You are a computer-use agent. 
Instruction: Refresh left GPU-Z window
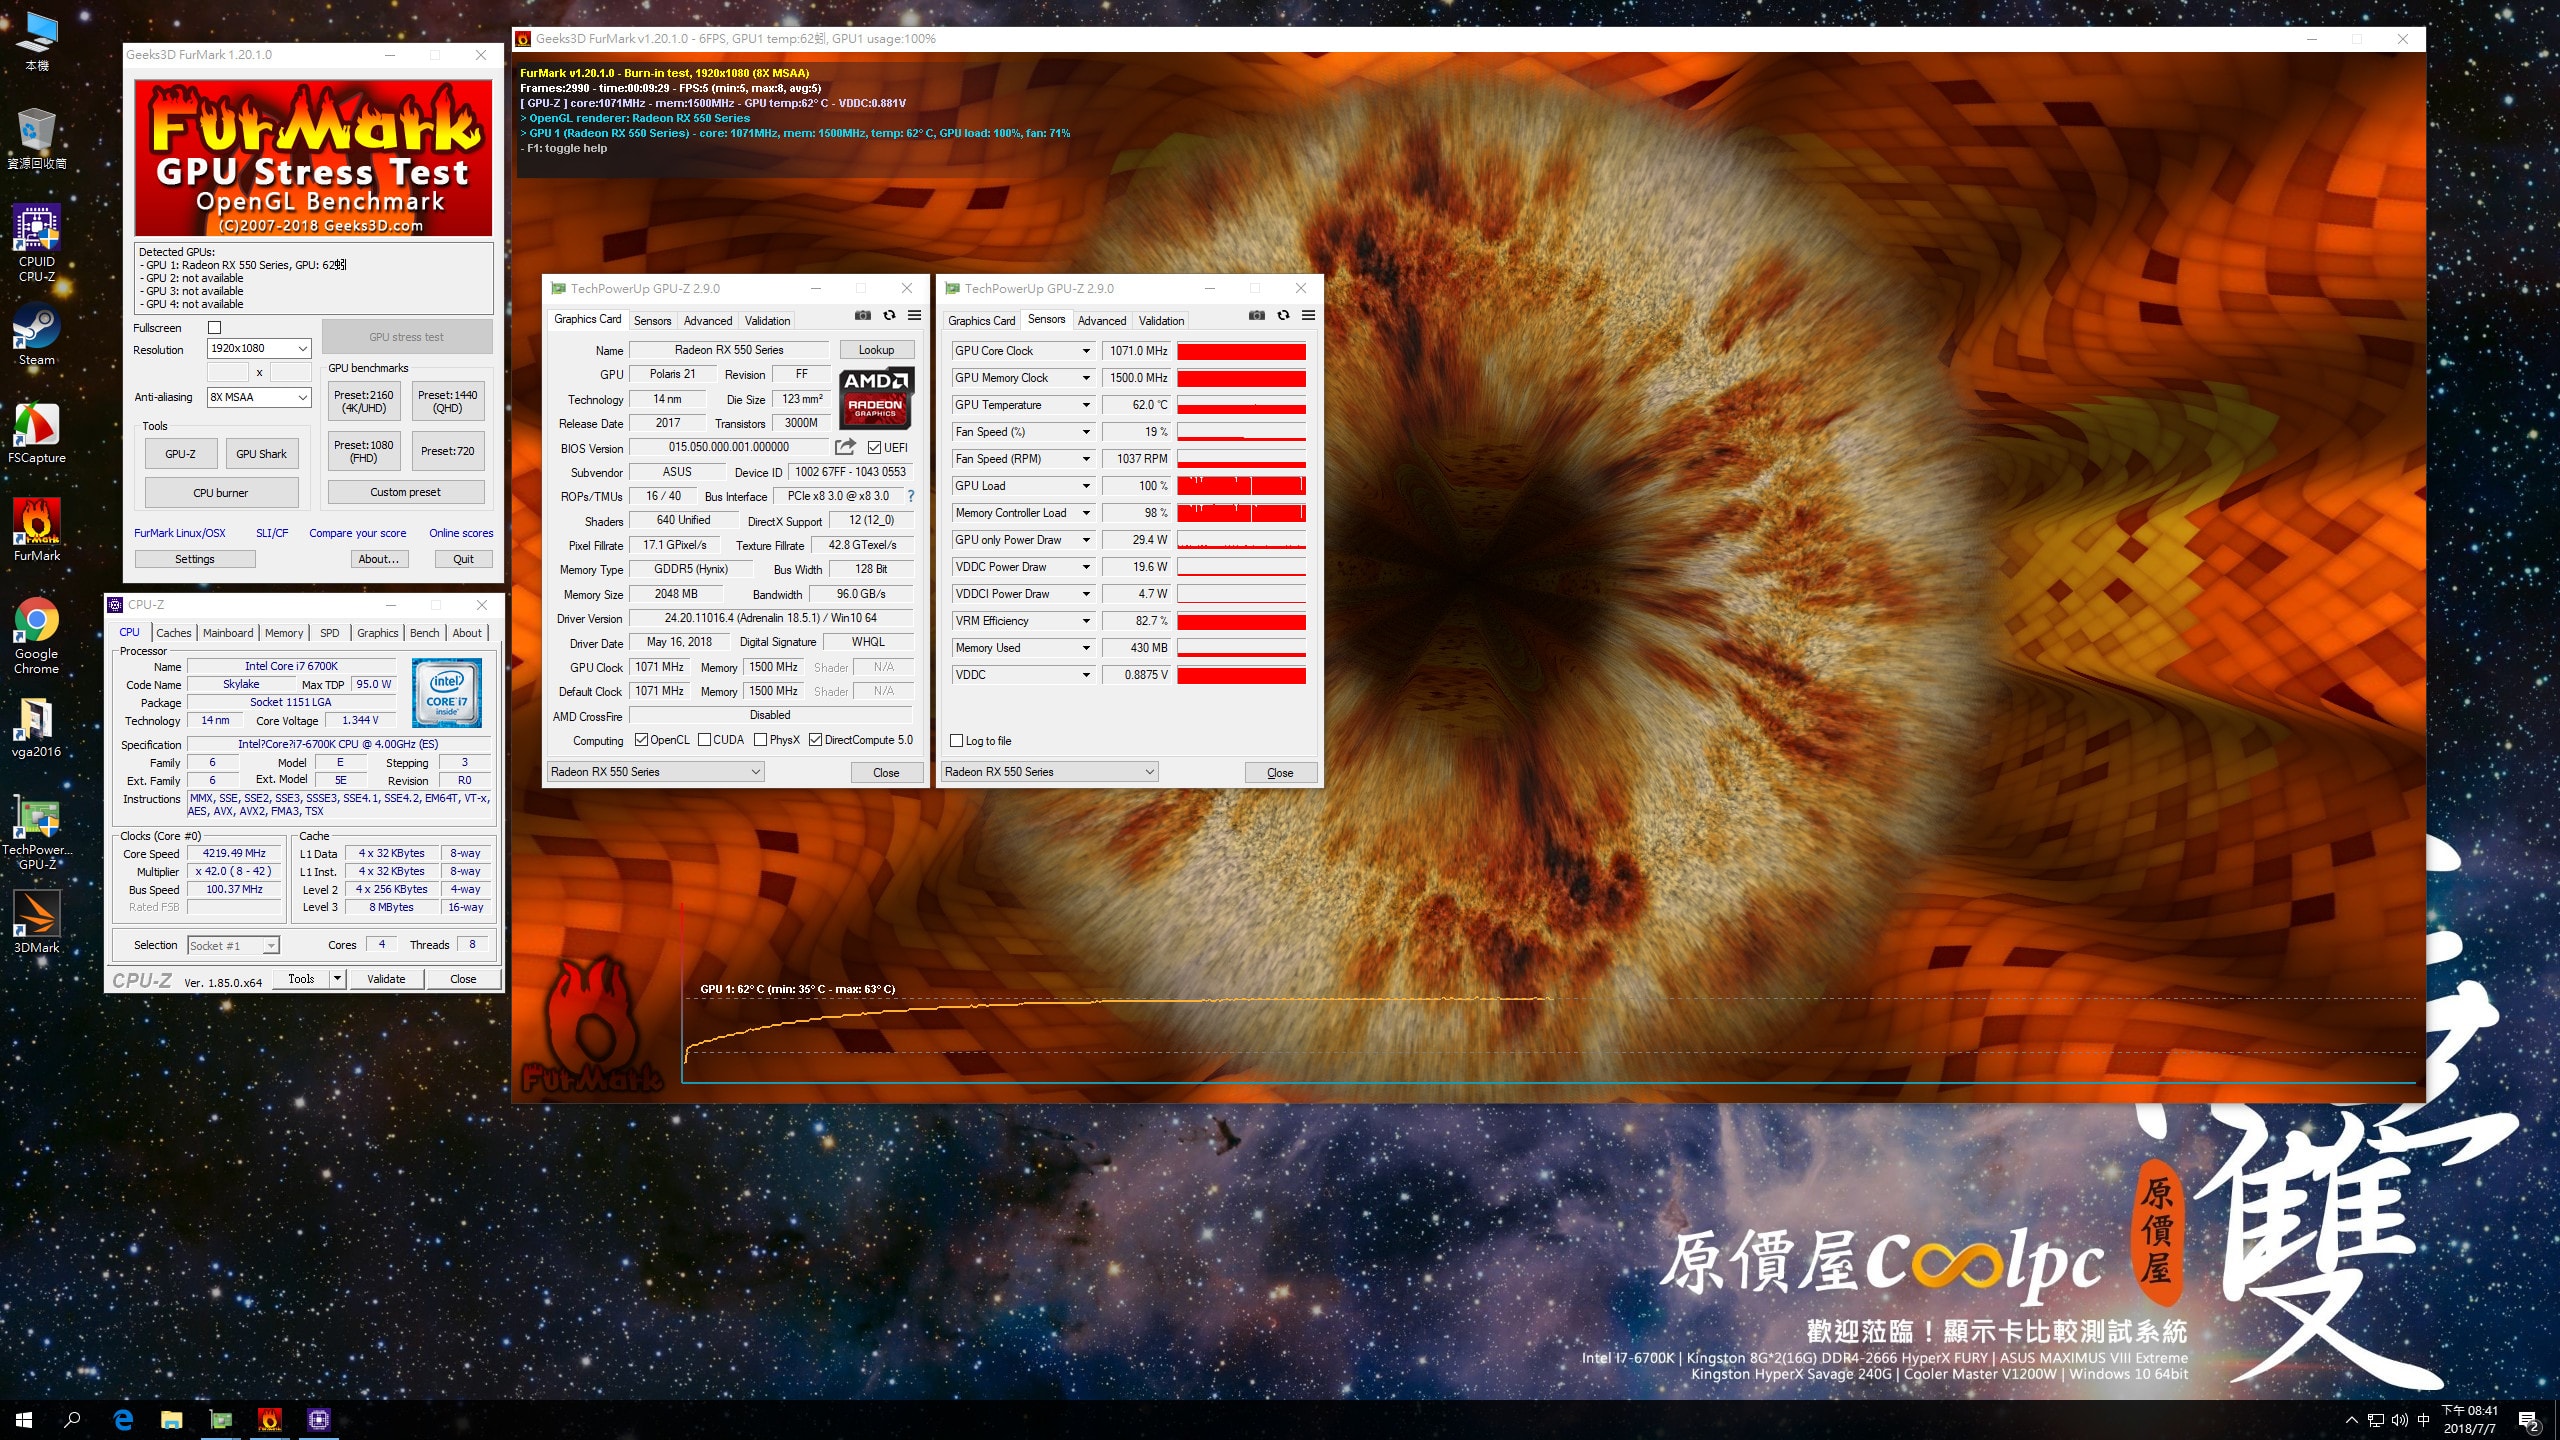(889, 315)
